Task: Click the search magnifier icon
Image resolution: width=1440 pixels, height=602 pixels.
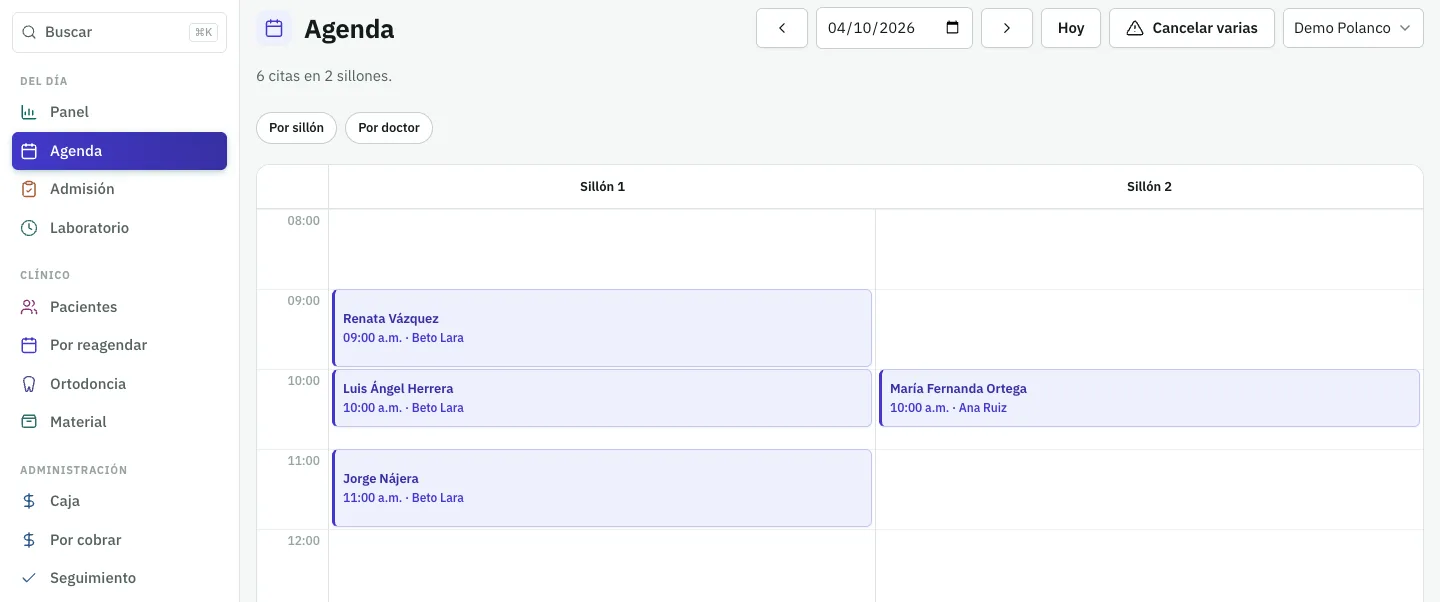Action: pos(29,32)
